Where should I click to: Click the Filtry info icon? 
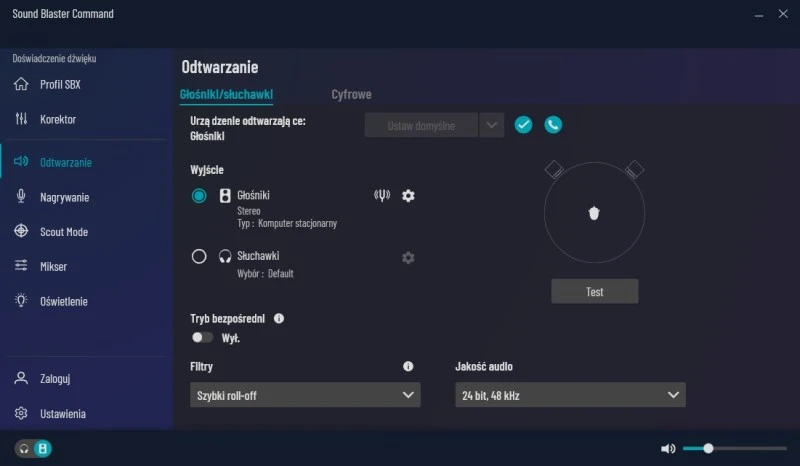point(408,367)
